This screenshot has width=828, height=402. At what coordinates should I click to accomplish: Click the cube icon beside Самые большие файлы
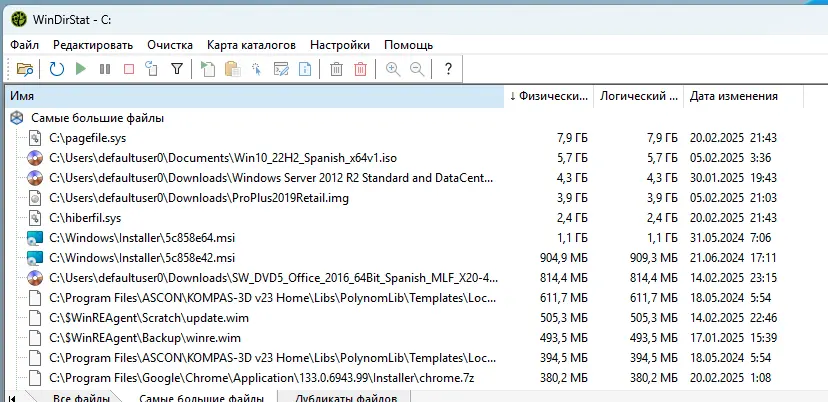(x=17, y=118)
